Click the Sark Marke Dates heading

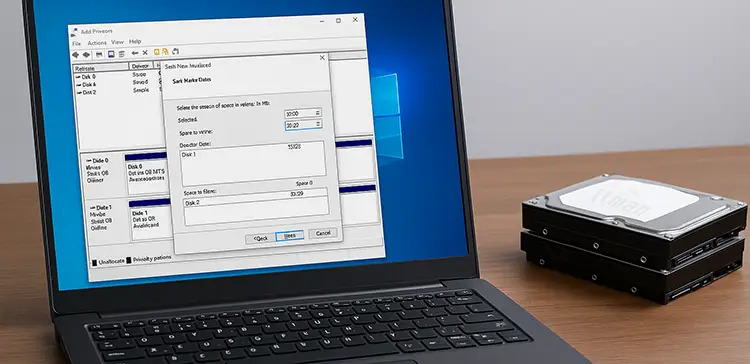[x=192, y=80]
